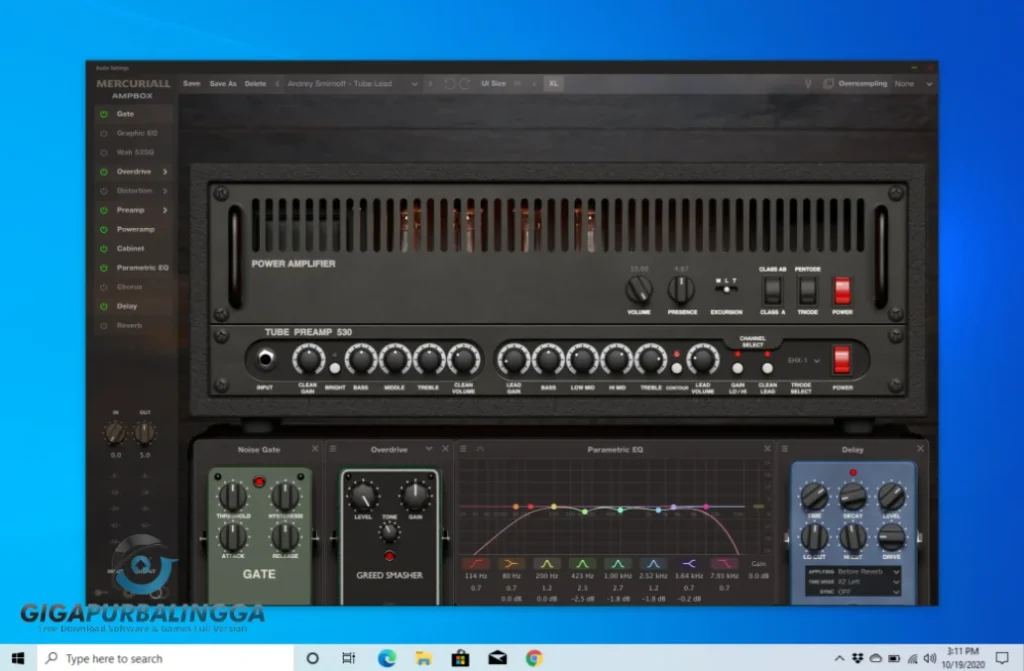The width and height of the screenshot is (1024, 671).
Task: Select Cabinet in the module sidebar
Action: [130, 248]
